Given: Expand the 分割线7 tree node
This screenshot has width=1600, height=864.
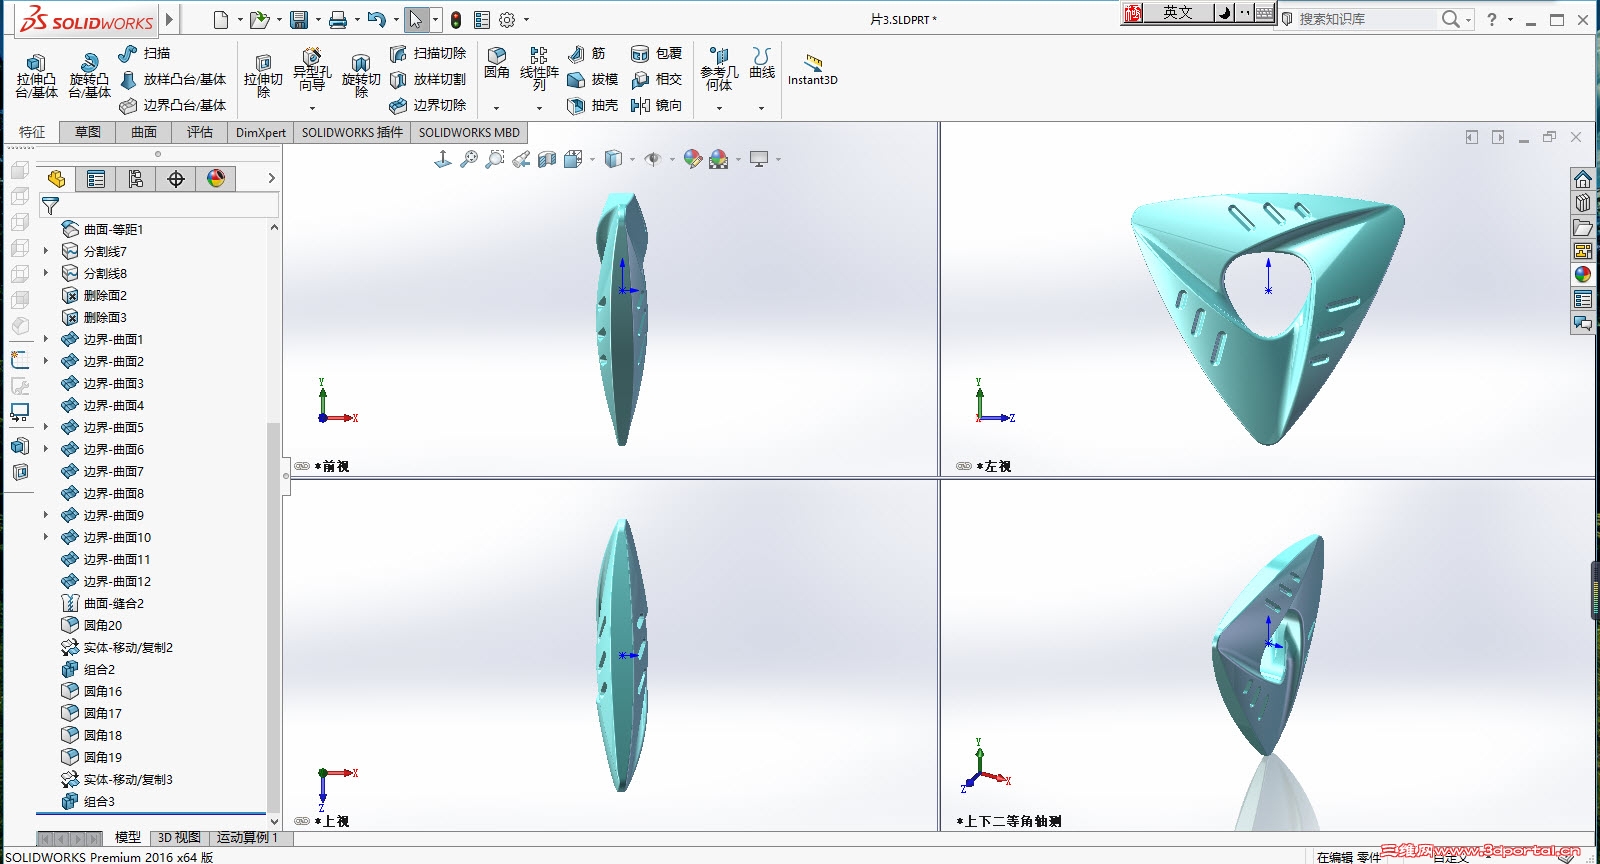Looking at the screenshot, I should click(46, 251).
